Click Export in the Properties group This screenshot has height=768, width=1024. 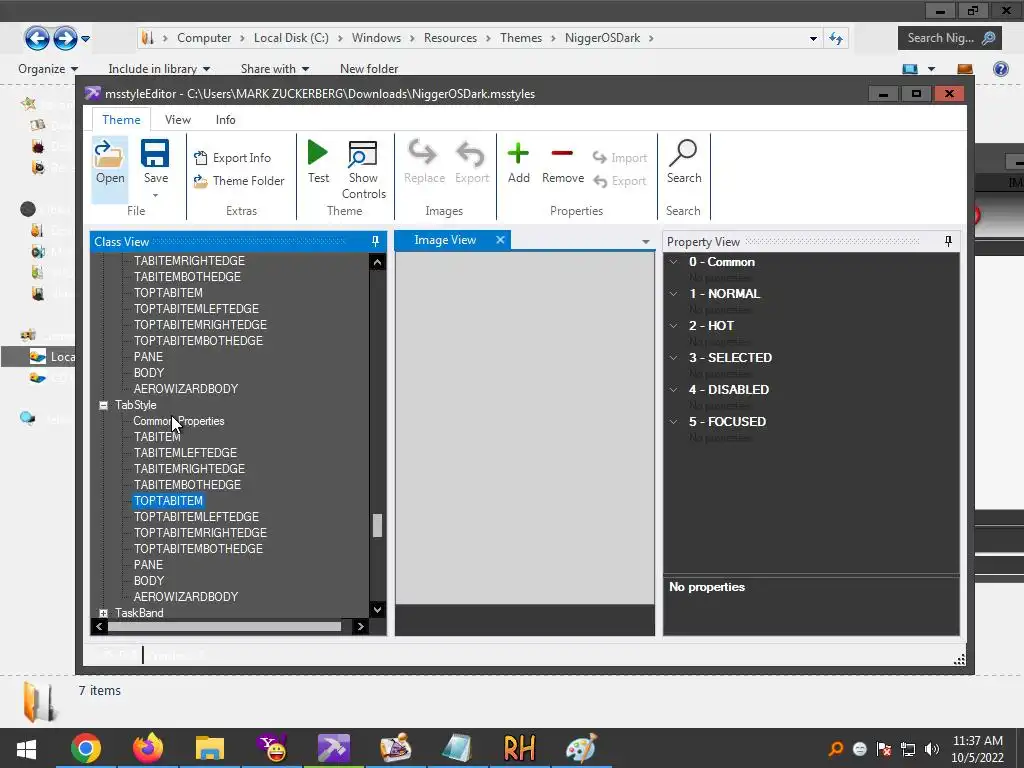point(620,181)
